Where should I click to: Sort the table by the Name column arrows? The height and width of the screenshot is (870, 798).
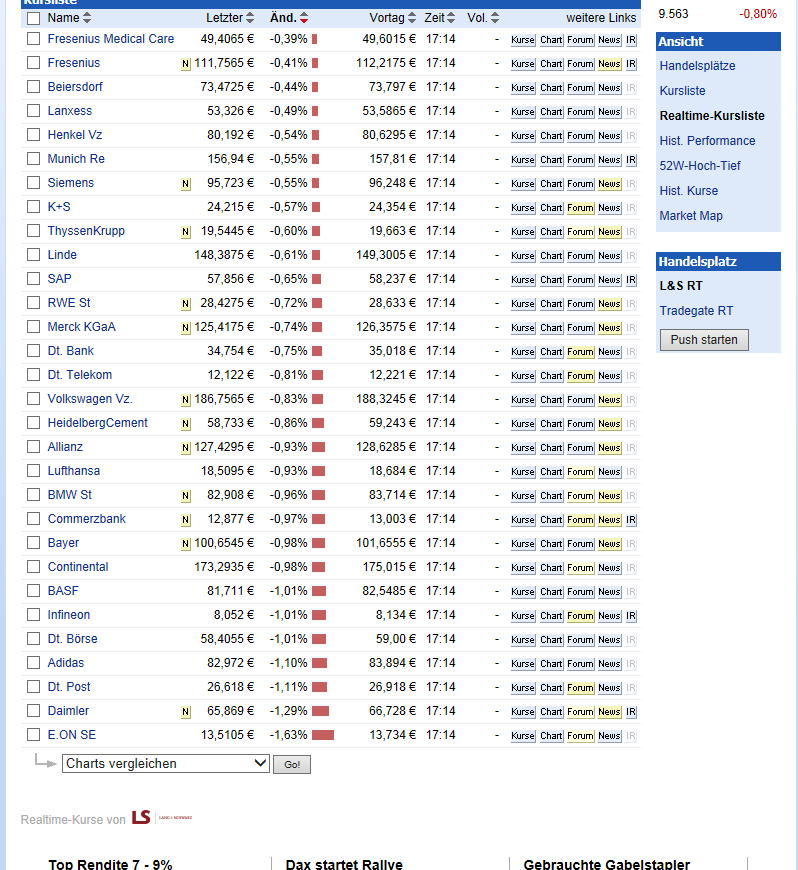pyautogui.click(x=87, y=18)
